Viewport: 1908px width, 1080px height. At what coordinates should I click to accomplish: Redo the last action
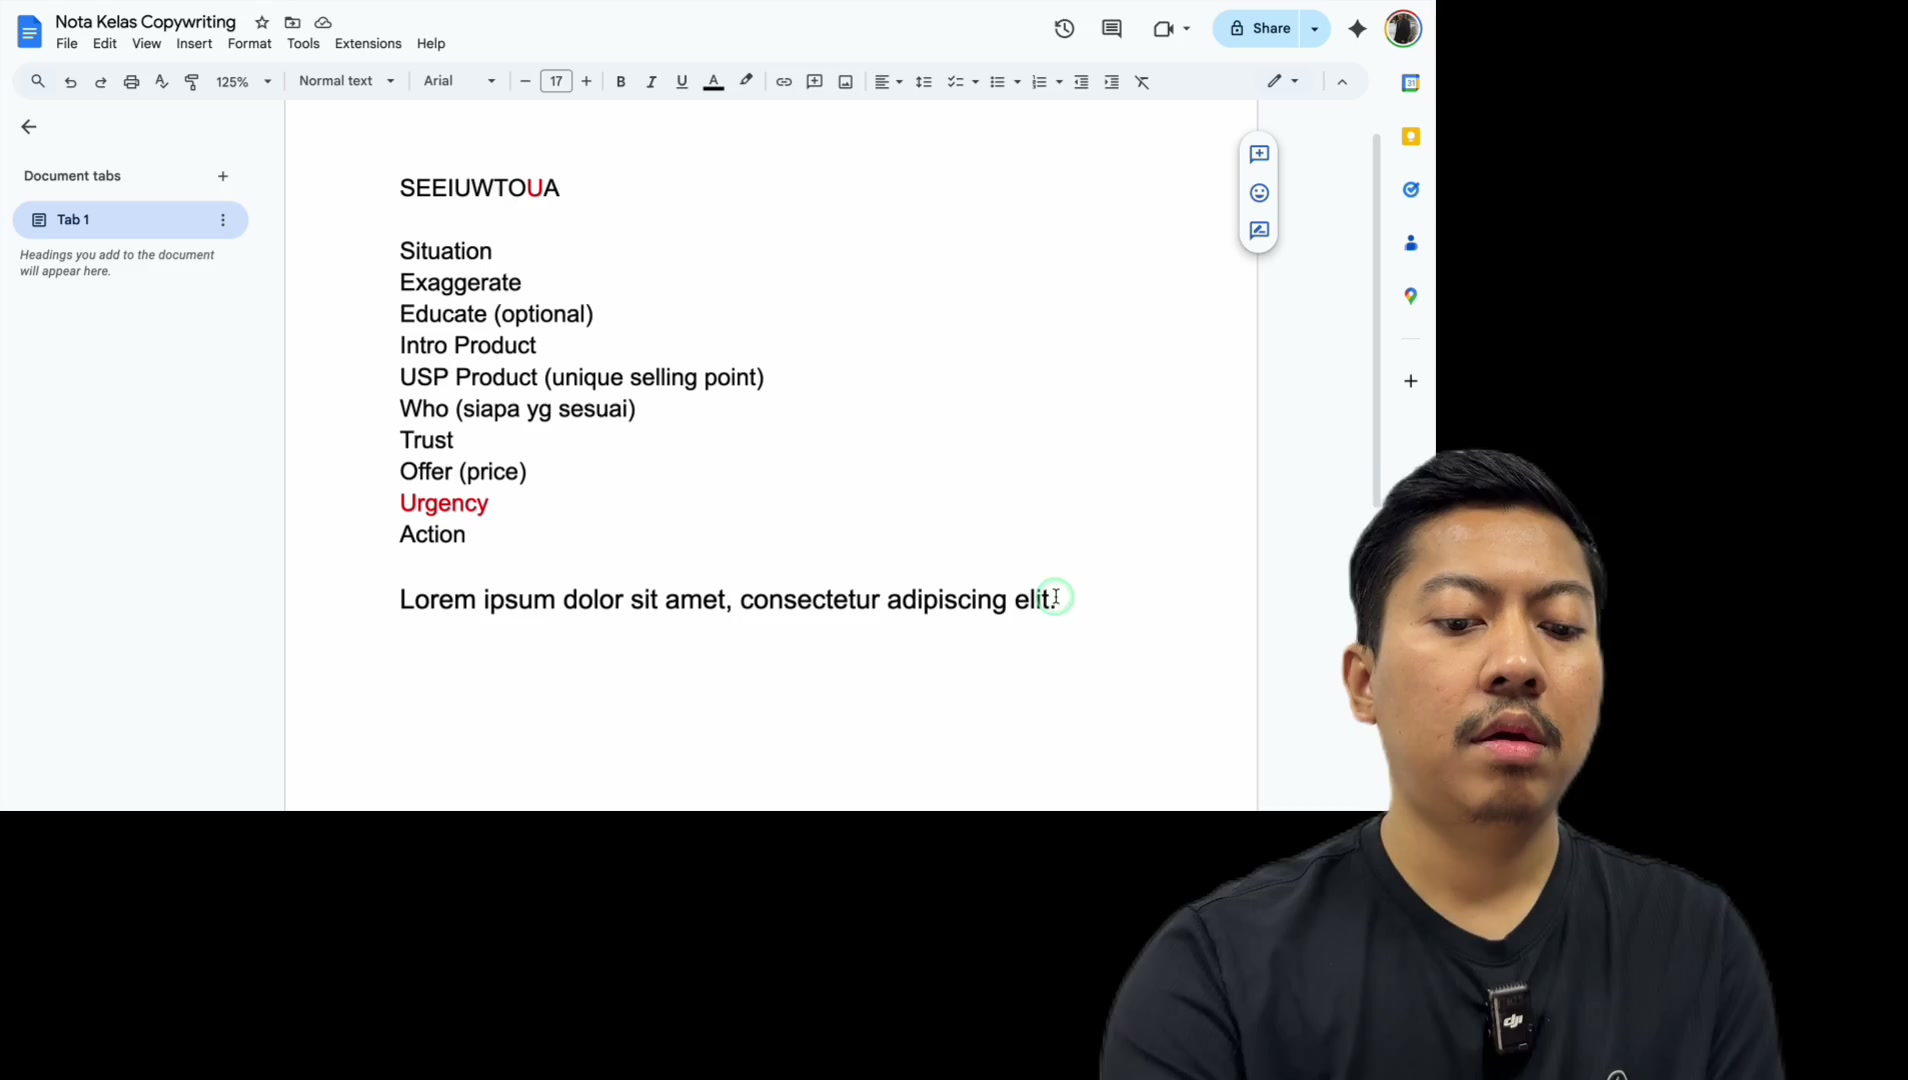[100, 82]
